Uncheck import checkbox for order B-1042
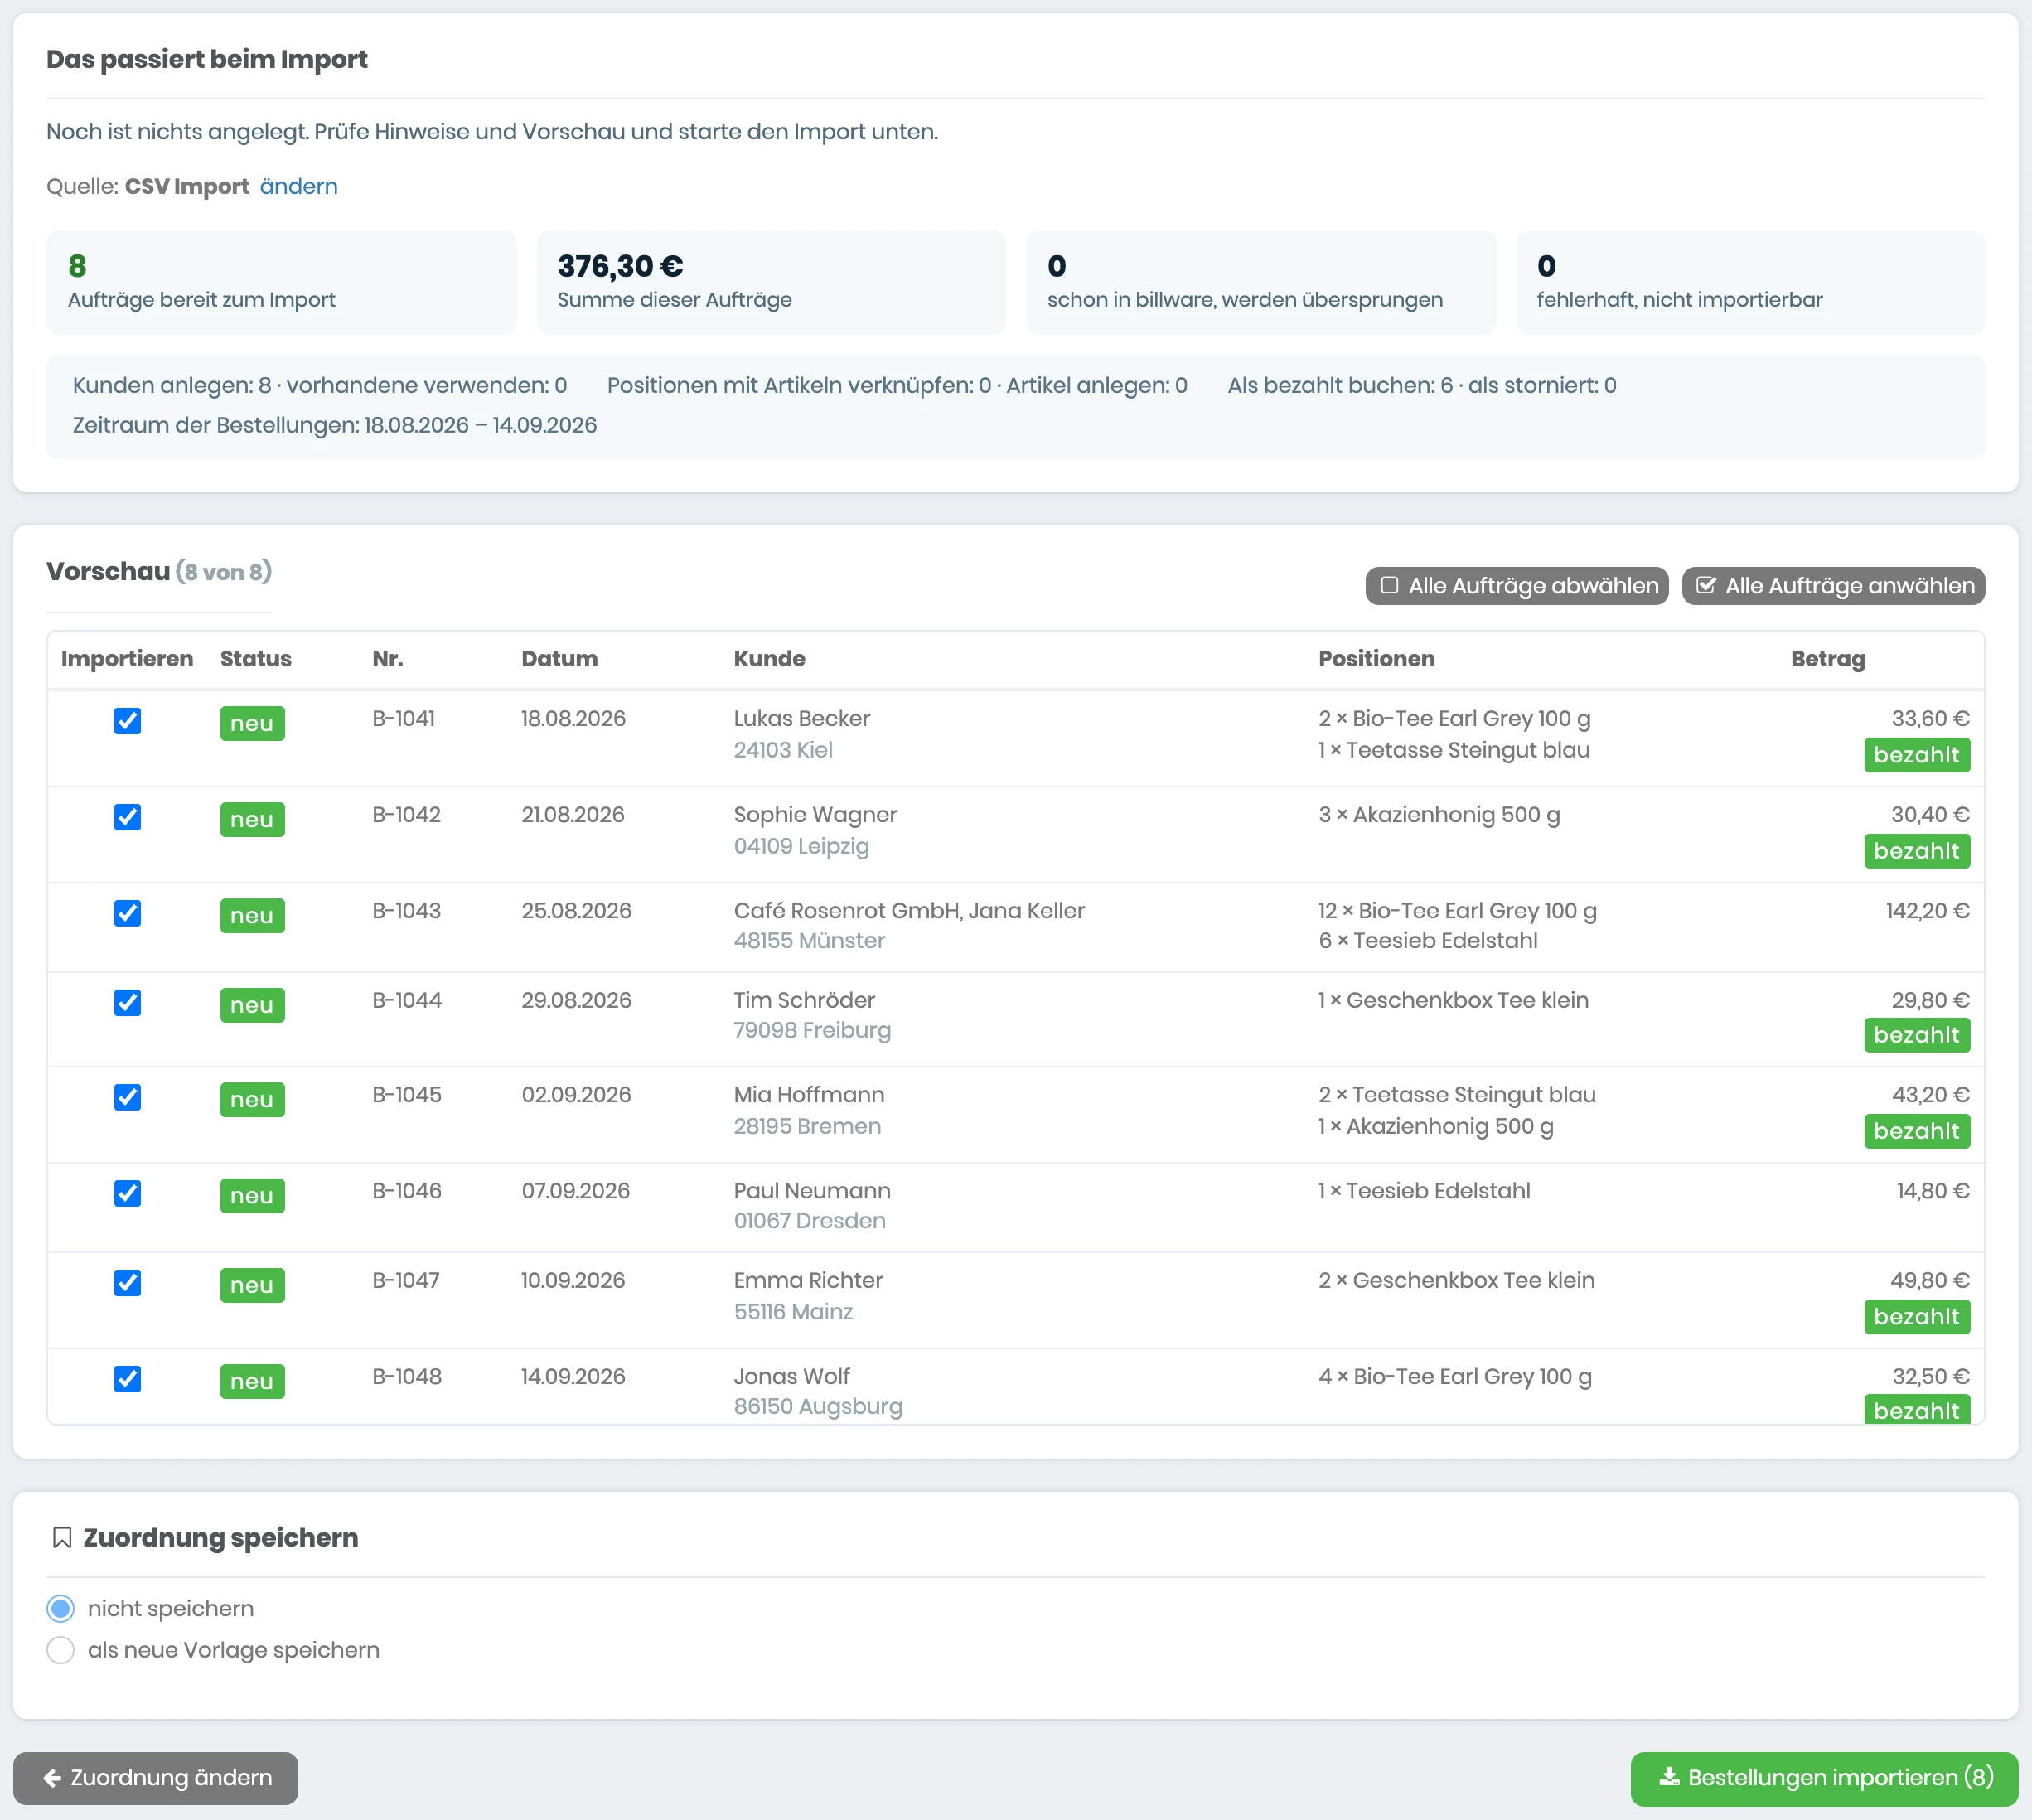Screen dimensions: 2032x1820 point(127,817)
